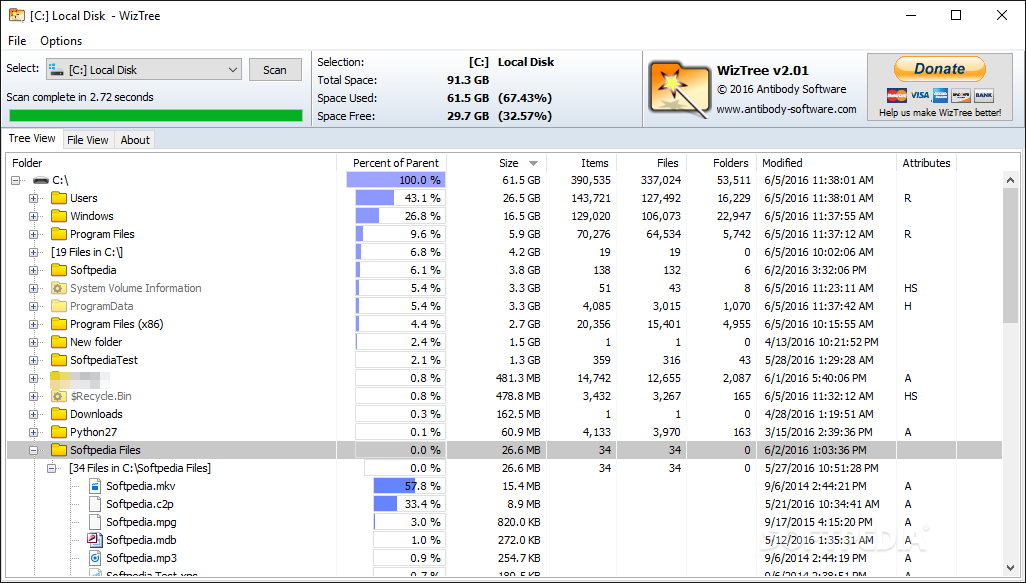Click the Donate button
Viewport: 1026px width, 583px height.
[x=940, y=69]
